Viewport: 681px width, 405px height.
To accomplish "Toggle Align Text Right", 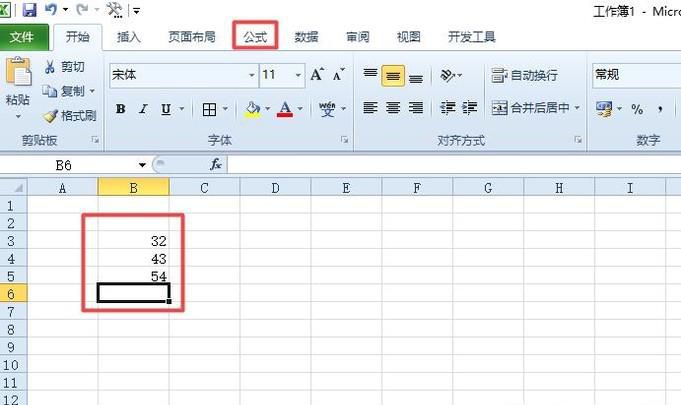I will coord(416,108).
